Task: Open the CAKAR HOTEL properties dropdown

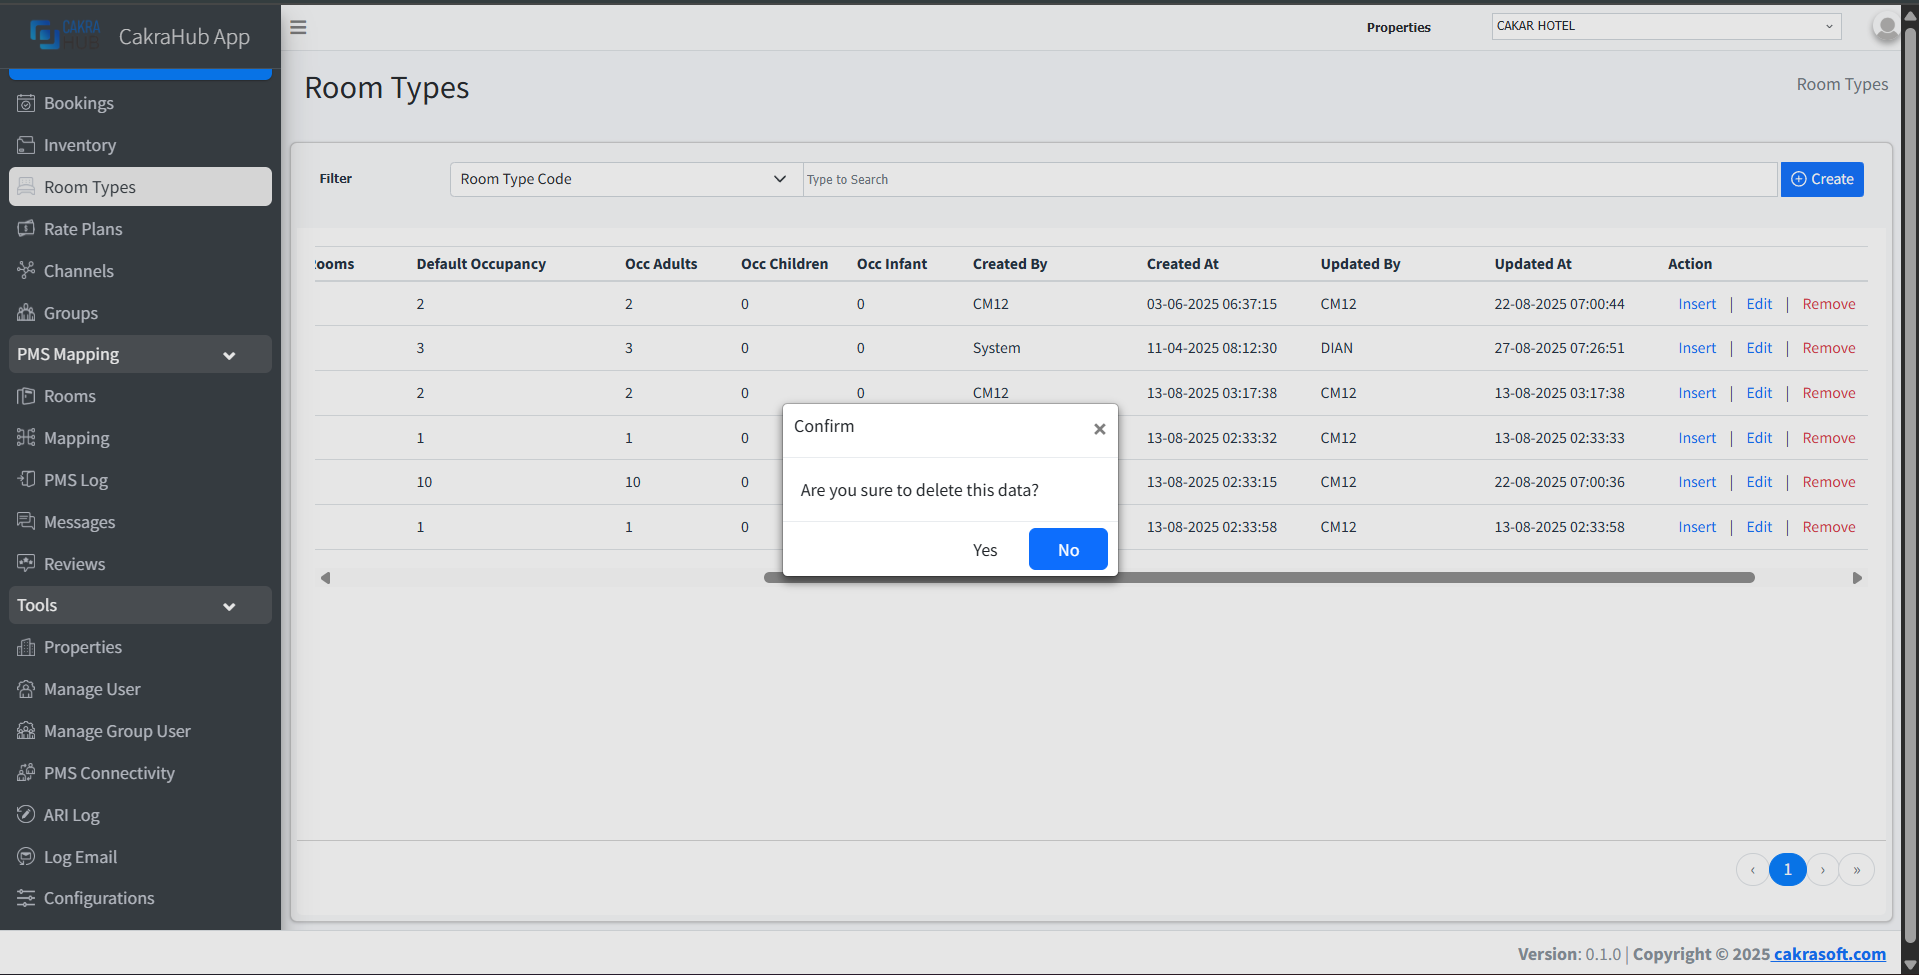Action: click(1665, 26)
